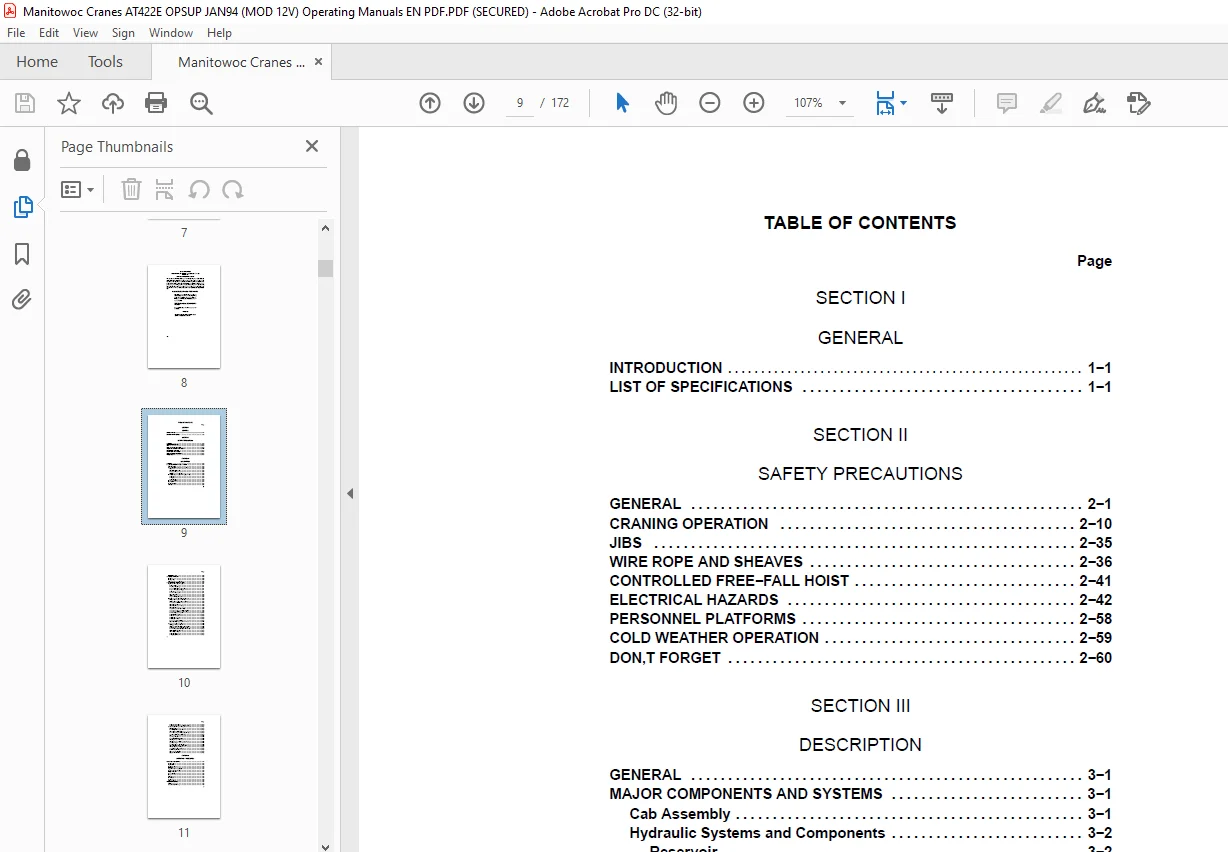Switch to the Home tab
Image resolution: width=1228 pixels, height=852 pixels.
pyautogui.click(x=37, y=61)
